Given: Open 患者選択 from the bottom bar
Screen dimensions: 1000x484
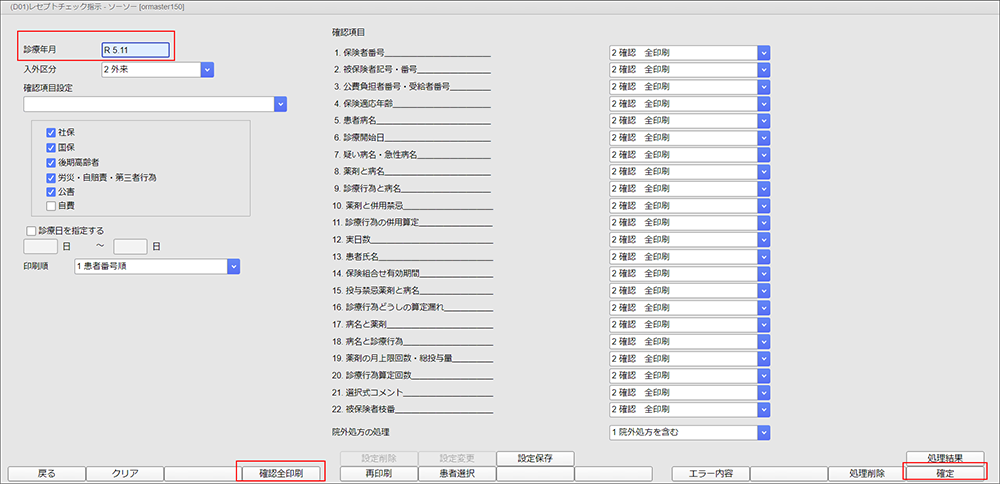Looking at the screenshot, I should pos(456,473).
